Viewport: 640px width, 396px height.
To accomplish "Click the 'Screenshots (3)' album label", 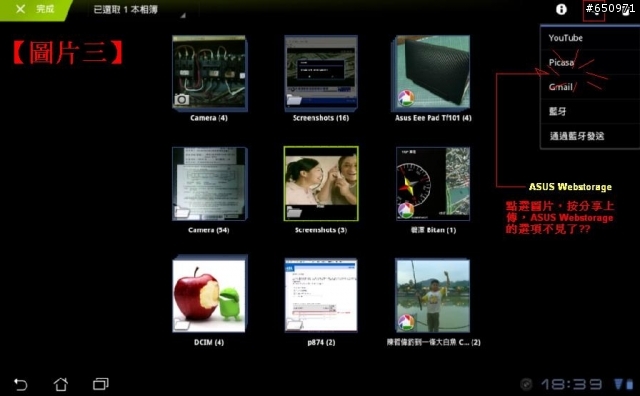I will coord(321,230).
